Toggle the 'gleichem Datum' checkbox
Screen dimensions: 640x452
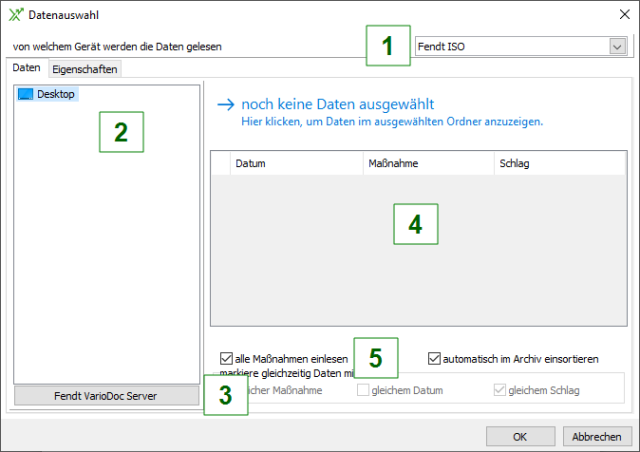pos(363,390)
